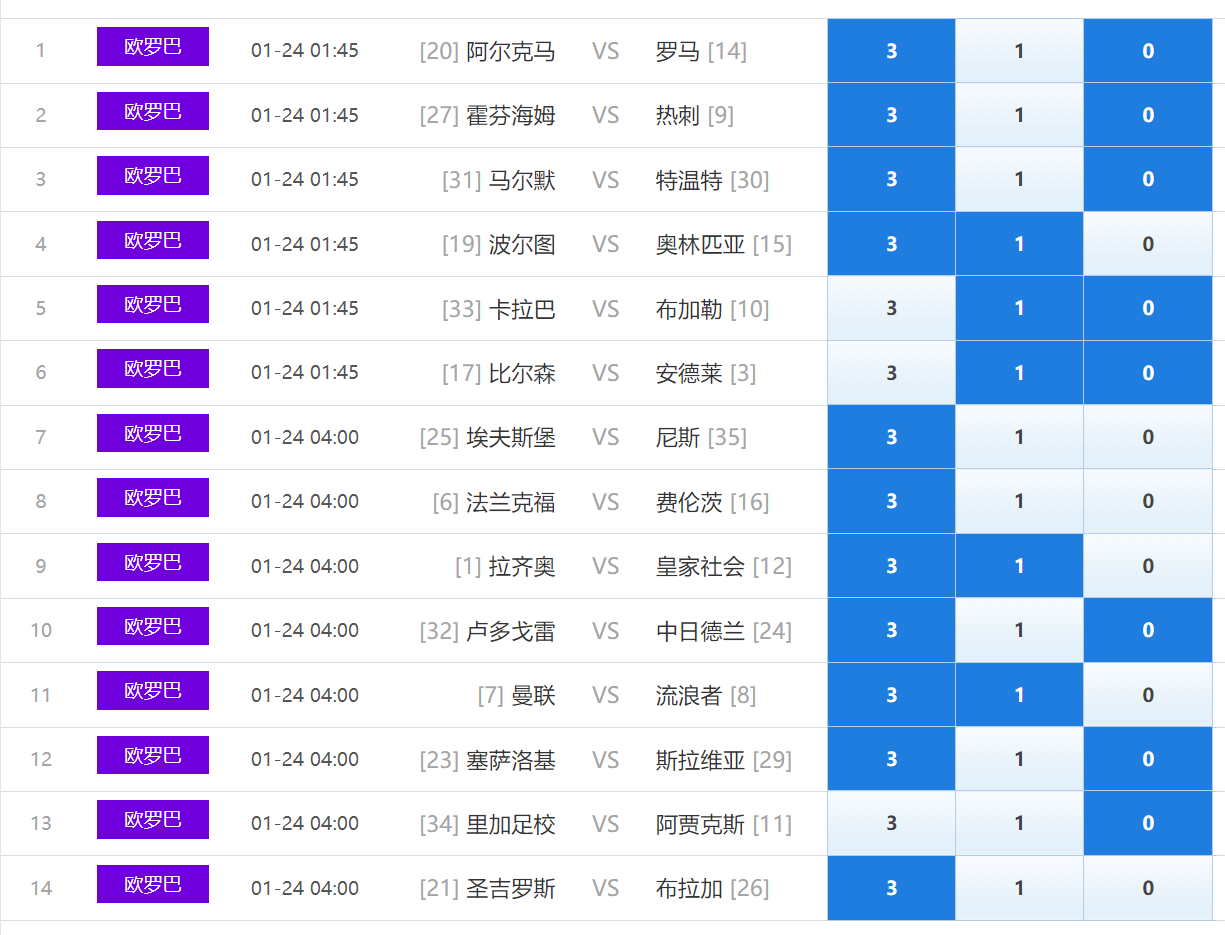Toggle 3 for 圣吉罗斯 vs 布拉加
The height and width of the screenshot is (935, 1225).
pyautogui.click(x=891, y=888)
